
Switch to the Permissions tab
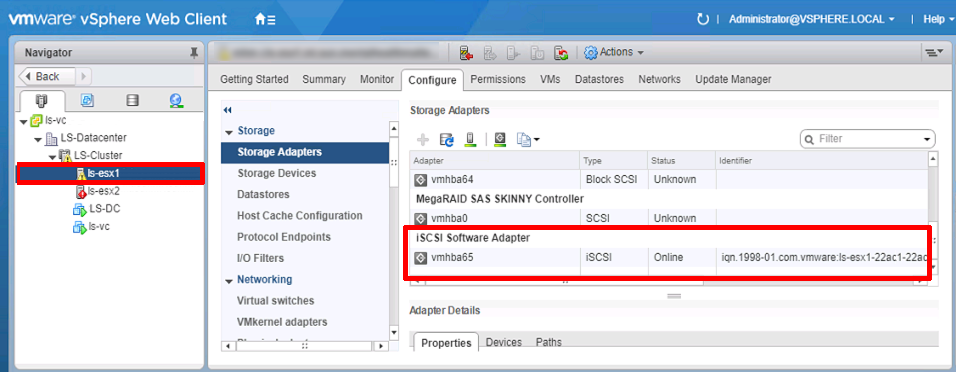pyautogui.click(x=498, y=79)
